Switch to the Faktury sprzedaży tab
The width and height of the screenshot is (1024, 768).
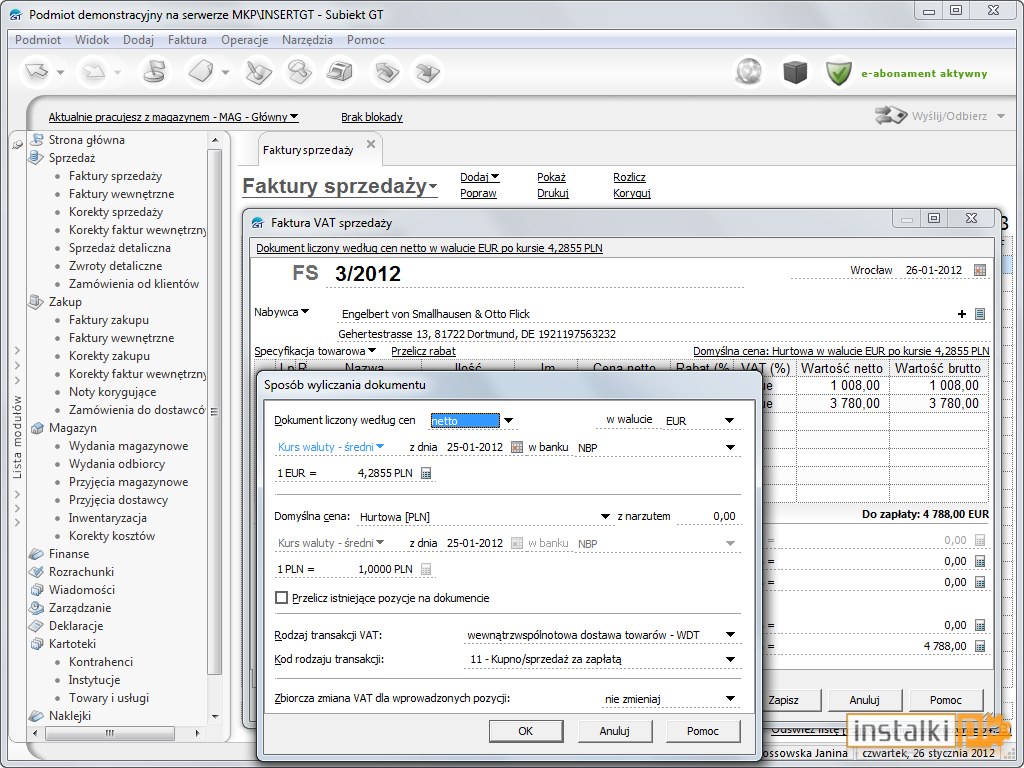308,150
